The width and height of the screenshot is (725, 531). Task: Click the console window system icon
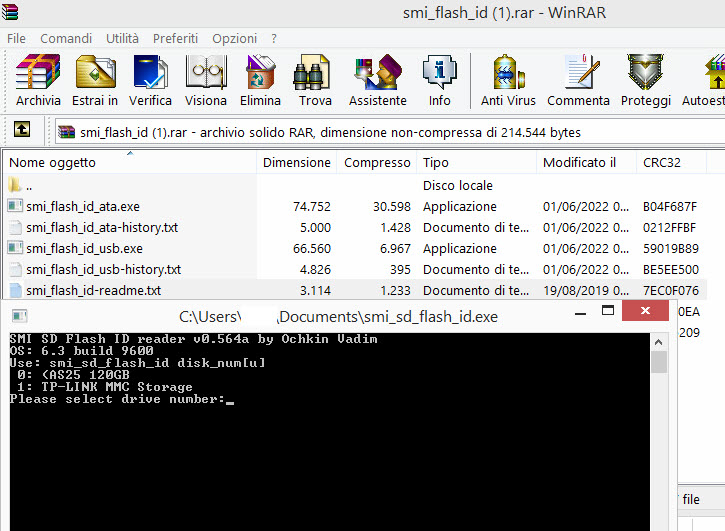pyautogui.click(x=20, y=316)
